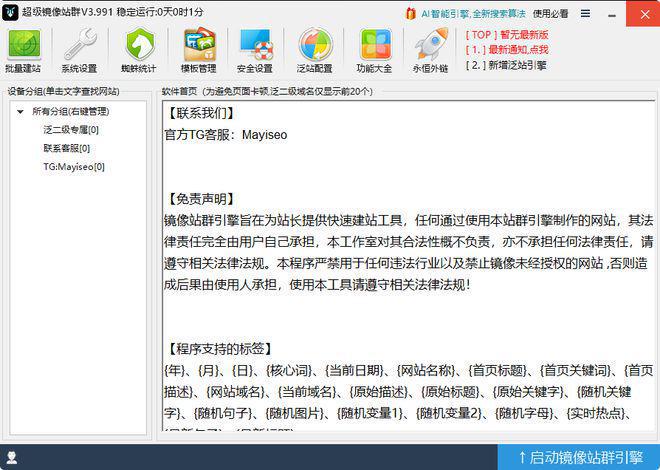Viewport: 660px width, 470px height.
Task: Open 功能大全 feature collection
Action: tap(374, 50)
